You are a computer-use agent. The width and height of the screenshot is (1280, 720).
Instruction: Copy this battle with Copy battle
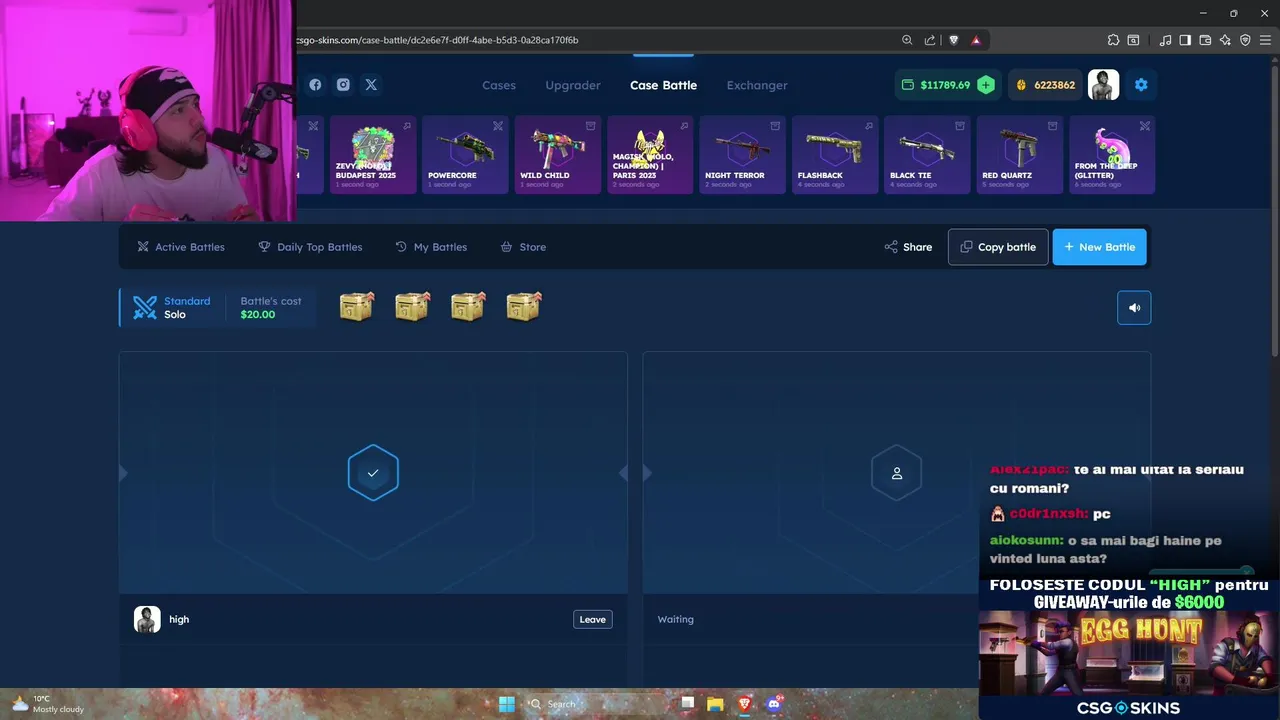998,247
